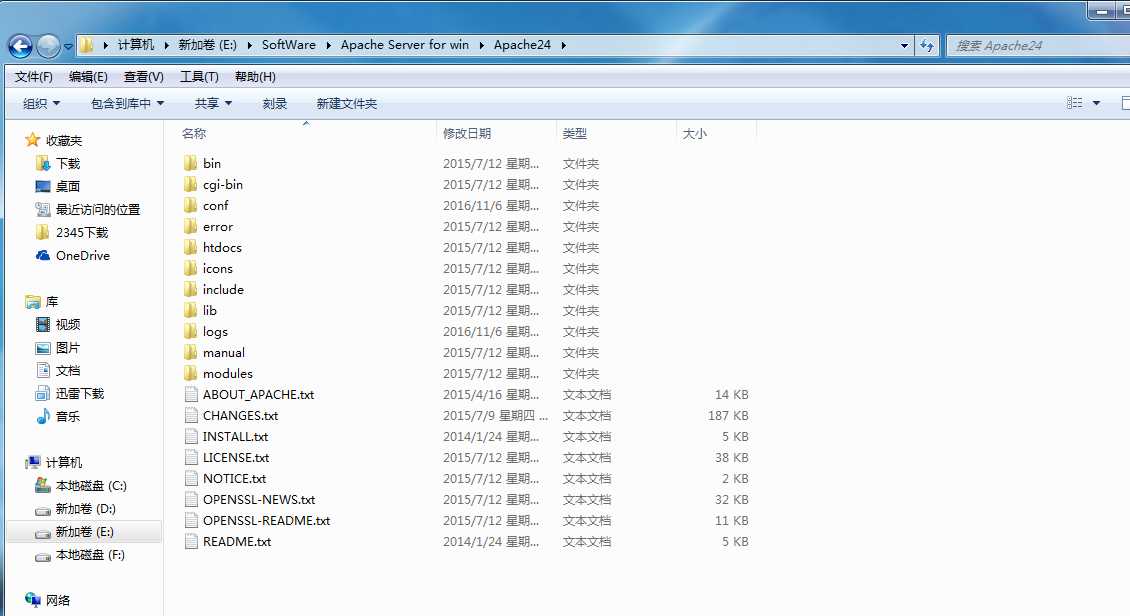This screenshot has height=616, width=1130.
Task: Open OneDrive in the navigation pane
Action: [83, 256]
